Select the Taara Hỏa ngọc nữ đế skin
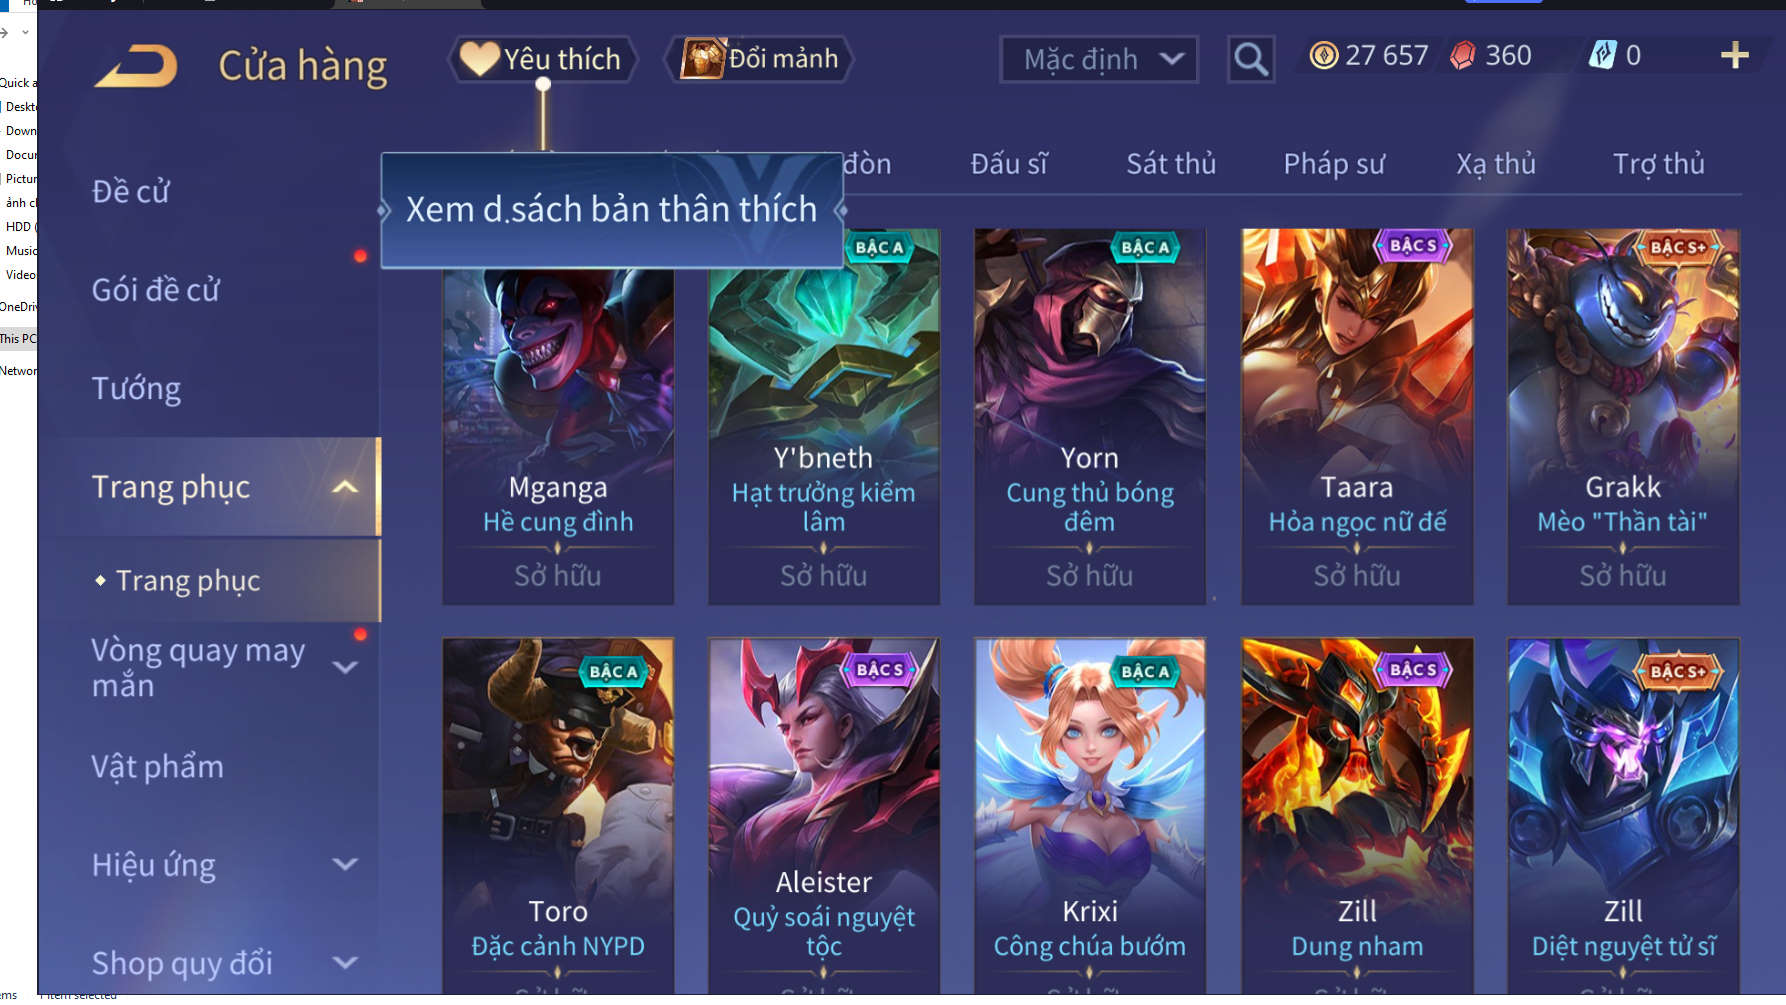Image resolution: width=1786 pixels, height=1005 pixels. click(1357, 416)
